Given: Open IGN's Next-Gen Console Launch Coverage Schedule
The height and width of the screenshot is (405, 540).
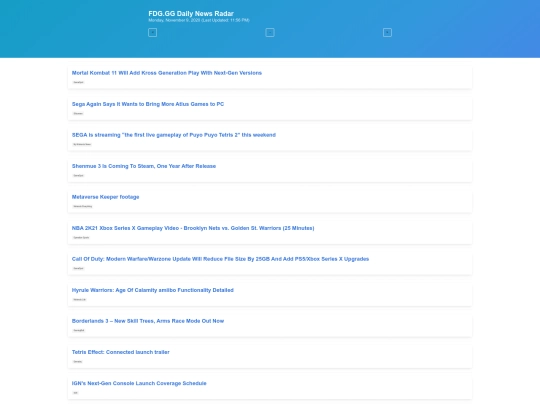Looking at the screenshot, I should point(139,383).
